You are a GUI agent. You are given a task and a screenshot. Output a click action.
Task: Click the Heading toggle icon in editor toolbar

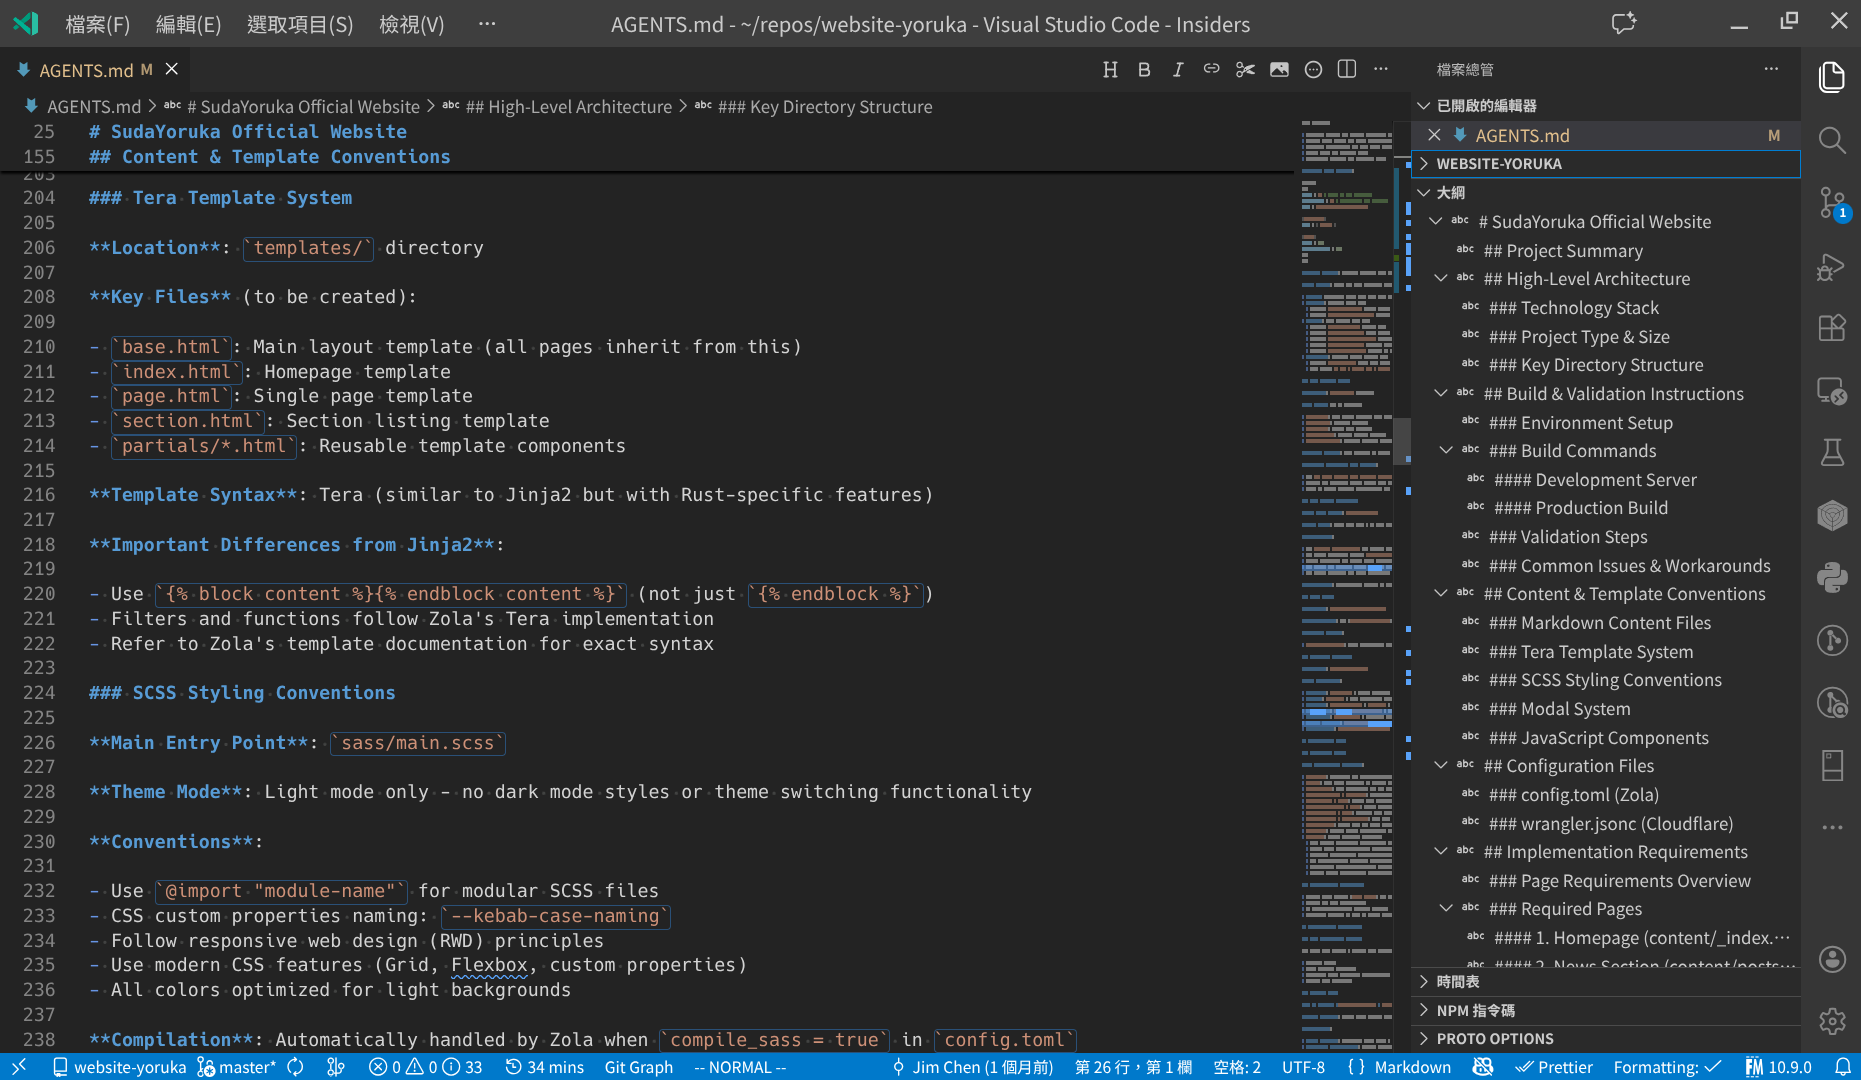point(1110,69)
